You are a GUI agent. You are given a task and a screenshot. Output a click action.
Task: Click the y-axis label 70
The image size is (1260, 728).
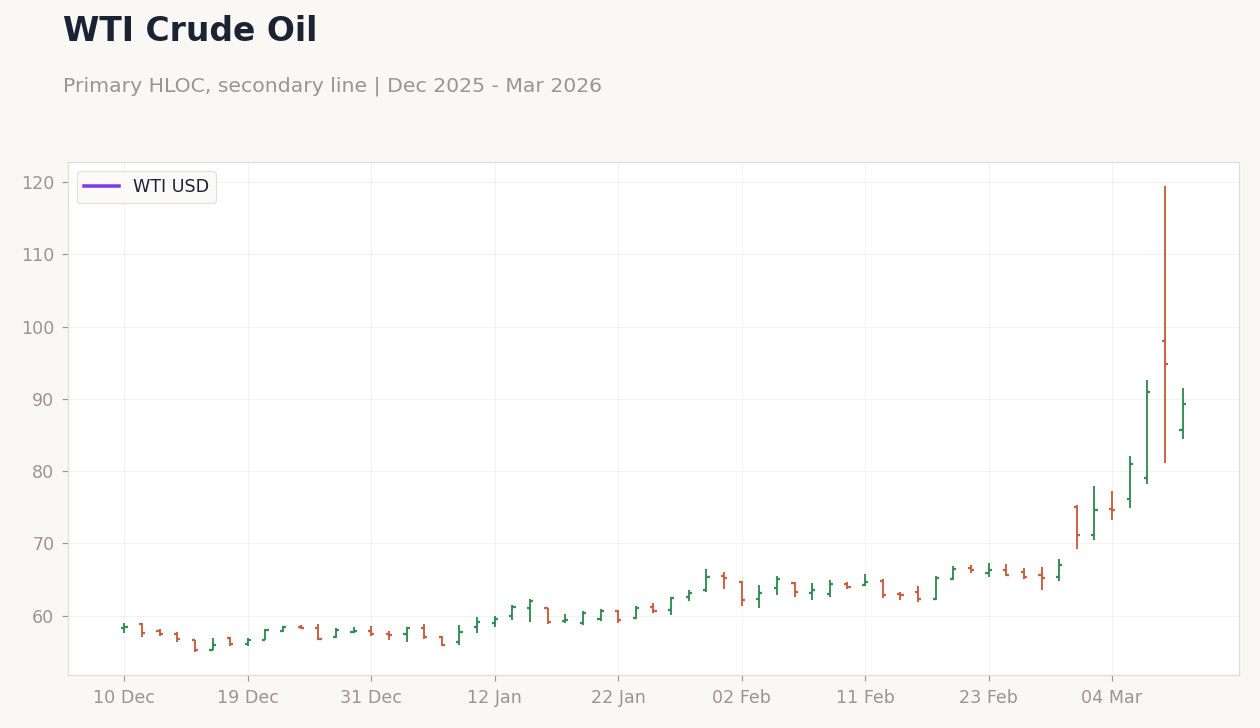pyautogui.click(x=43, y=544)
